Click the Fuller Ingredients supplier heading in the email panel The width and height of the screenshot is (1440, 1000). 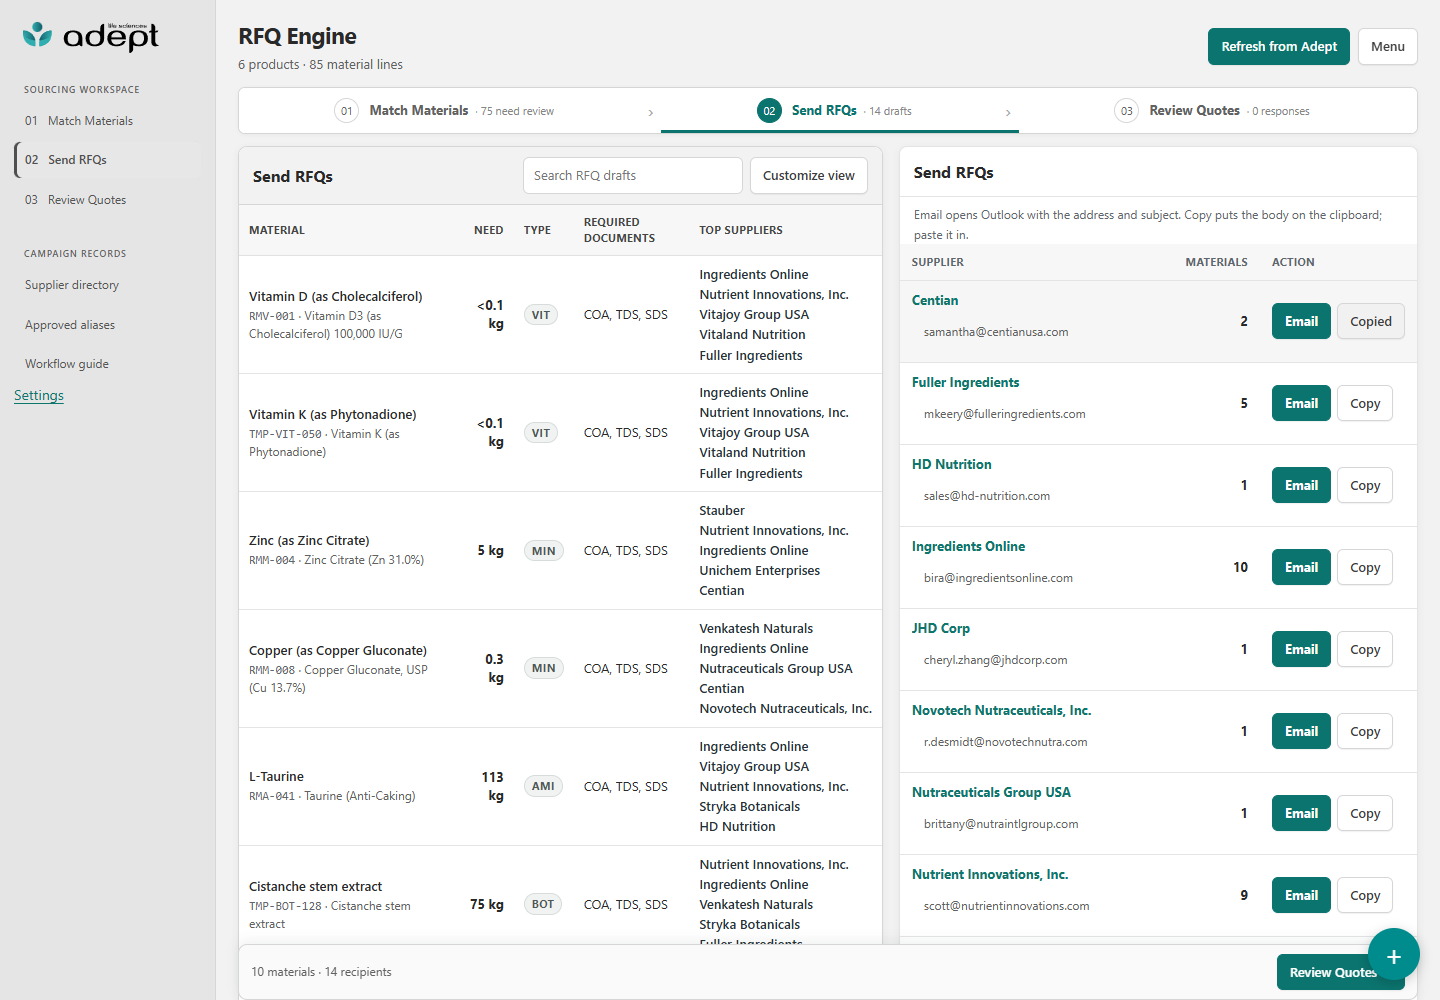[x=966, y=382]
